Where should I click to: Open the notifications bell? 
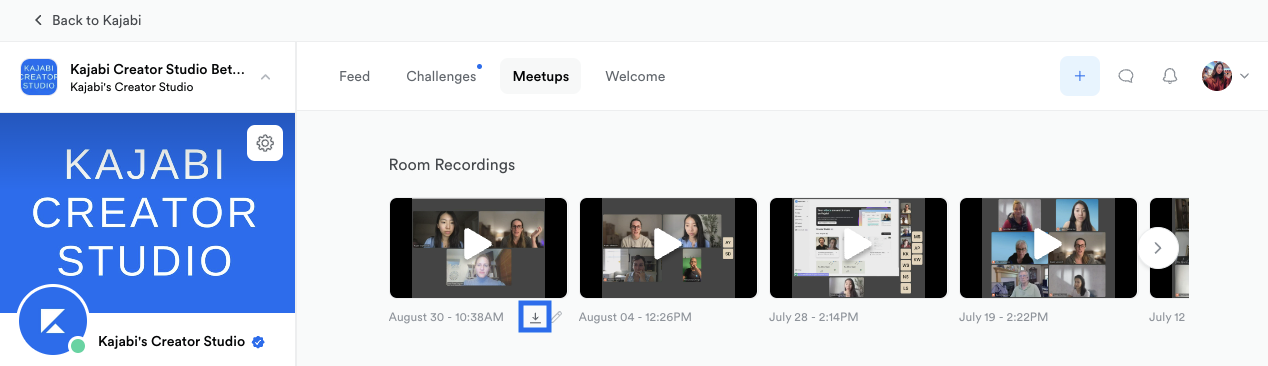(x=1170, y=76)
